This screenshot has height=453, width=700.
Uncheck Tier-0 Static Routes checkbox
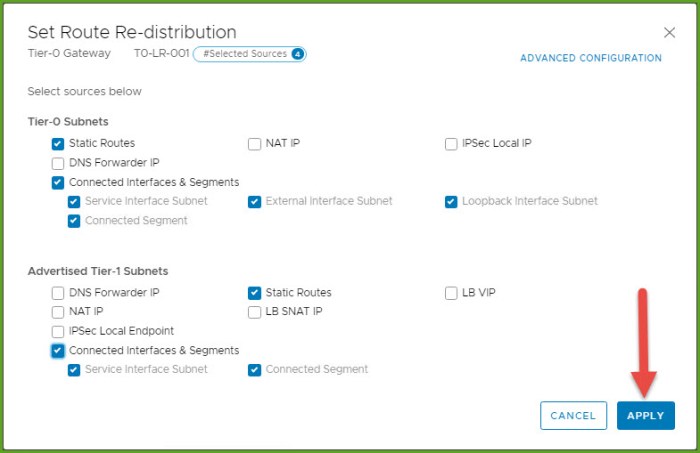(58, 143)
